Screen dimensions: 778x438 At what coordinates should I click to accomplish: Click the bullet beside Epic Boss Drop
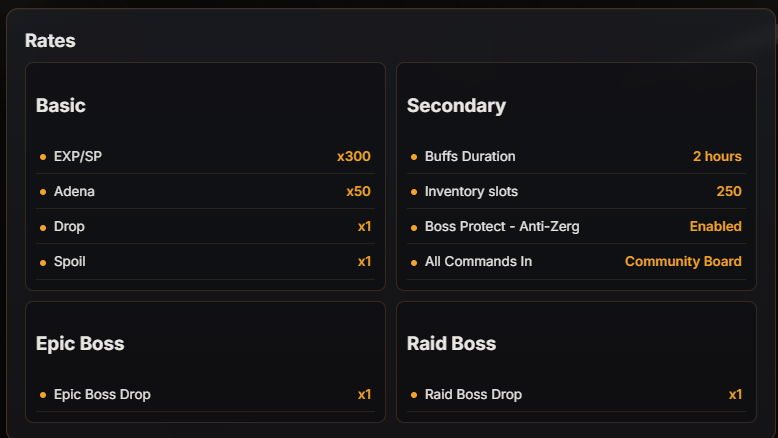(x=43, y=395)
